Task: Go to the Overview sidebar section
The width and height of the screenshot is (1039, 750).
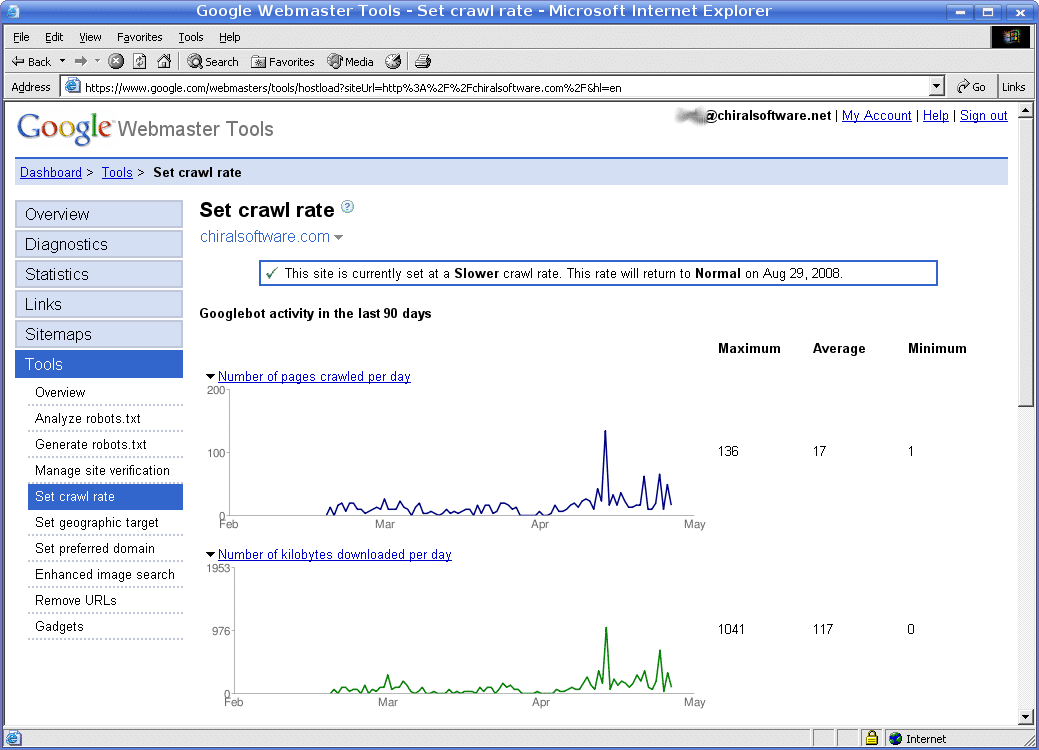Action: coord(99,215)
